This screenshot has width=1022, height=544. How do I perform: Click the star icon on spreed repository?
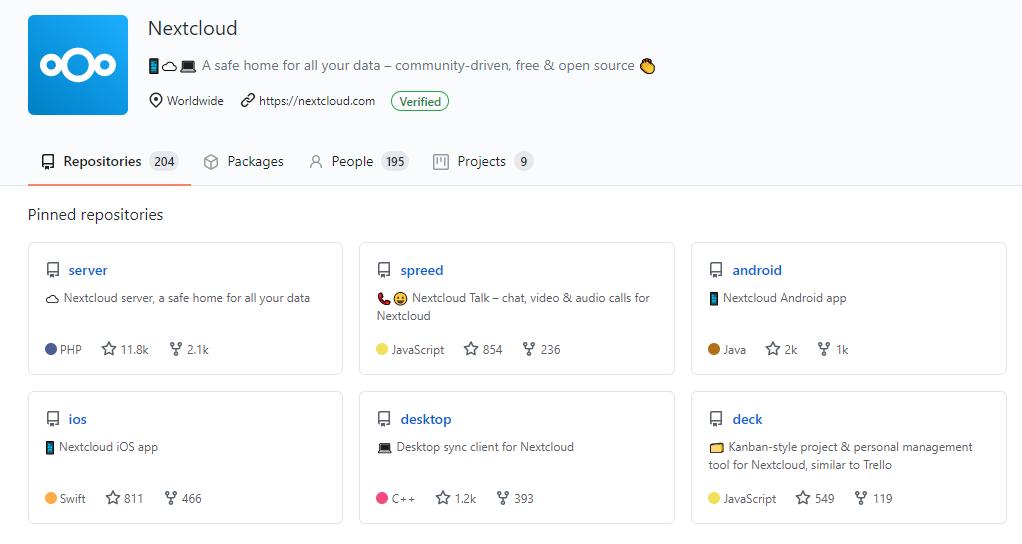(x=470, y=349)
